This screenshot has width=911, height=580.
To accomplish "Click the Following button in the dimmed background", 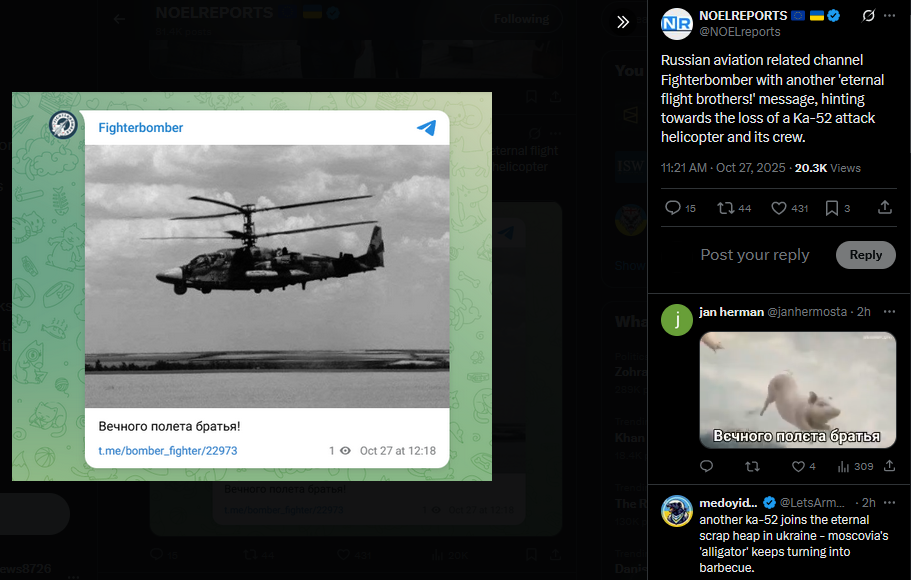I will coord(521,19).
